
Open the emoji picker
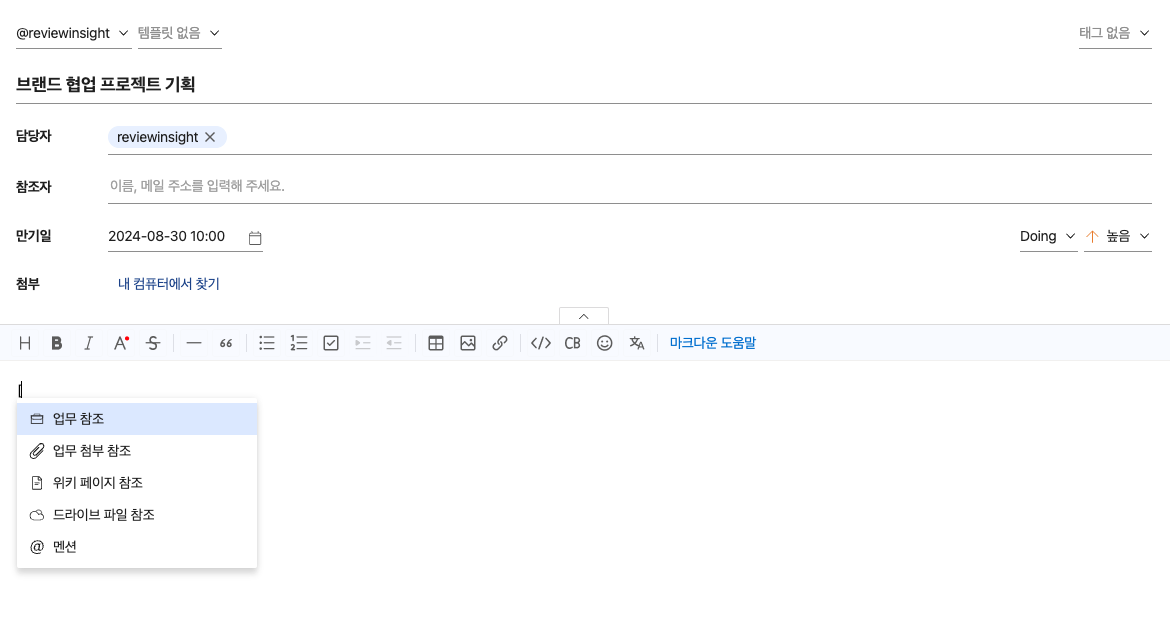(x=604, y=343)
